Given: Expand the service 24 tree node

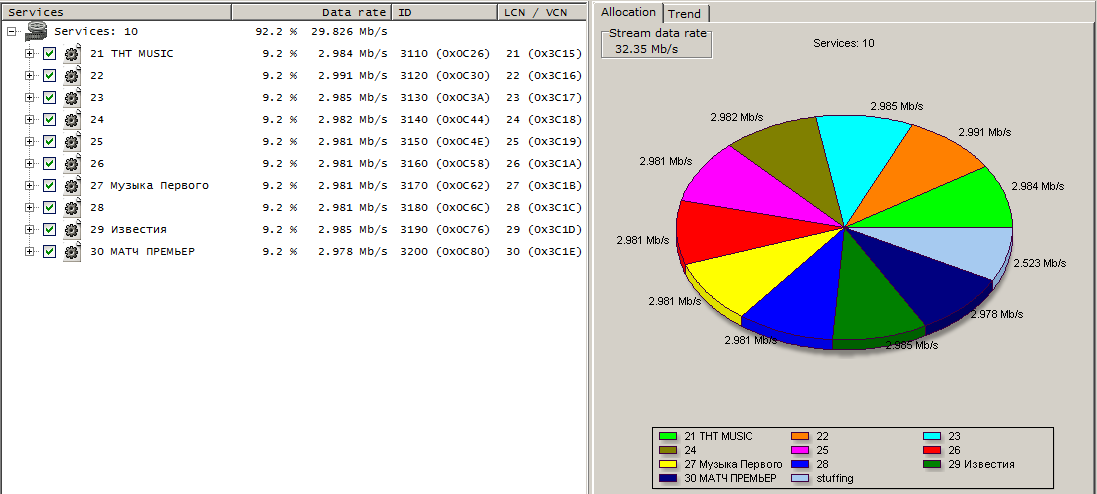Looking at the screenshot, I should 29,120.
